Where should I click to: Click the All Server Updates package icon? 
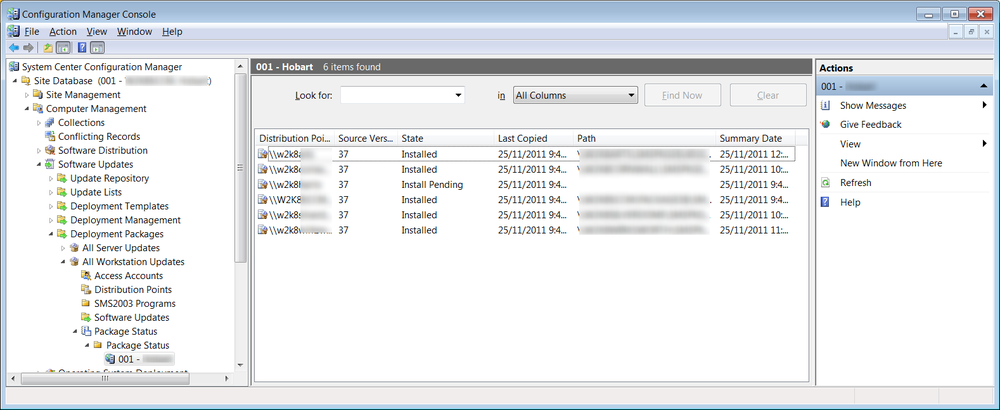tap(75, 248)
